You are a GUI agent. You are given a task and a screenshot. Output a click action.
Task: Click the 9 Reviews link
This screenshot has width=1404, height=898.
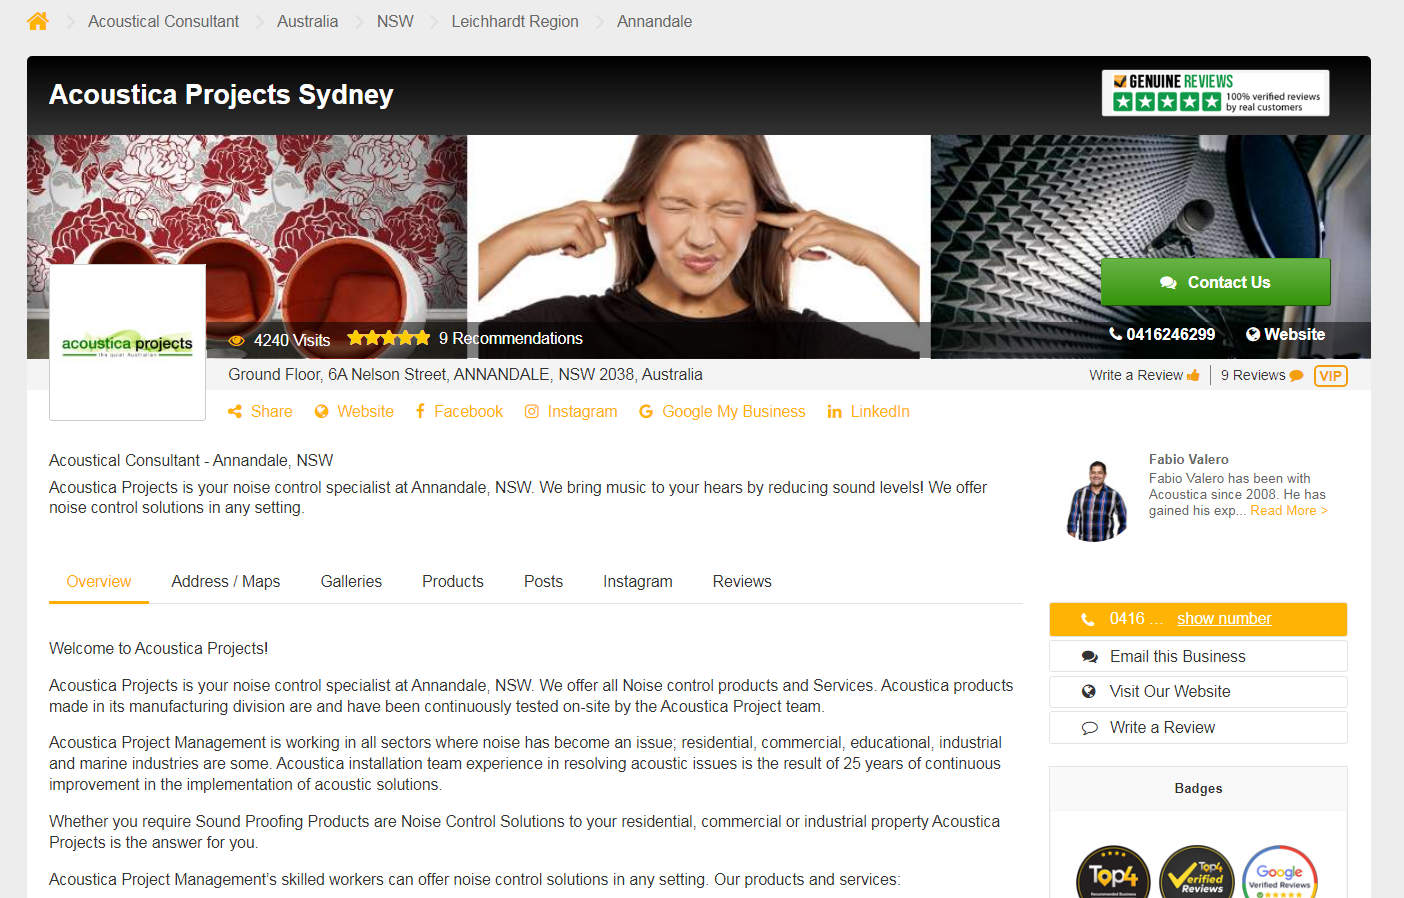point(1262,376)
